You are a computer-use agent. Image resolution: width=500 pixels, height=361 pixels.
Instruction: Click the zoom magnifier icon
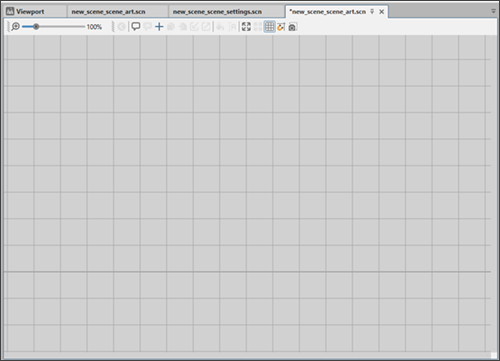[15, 26]
